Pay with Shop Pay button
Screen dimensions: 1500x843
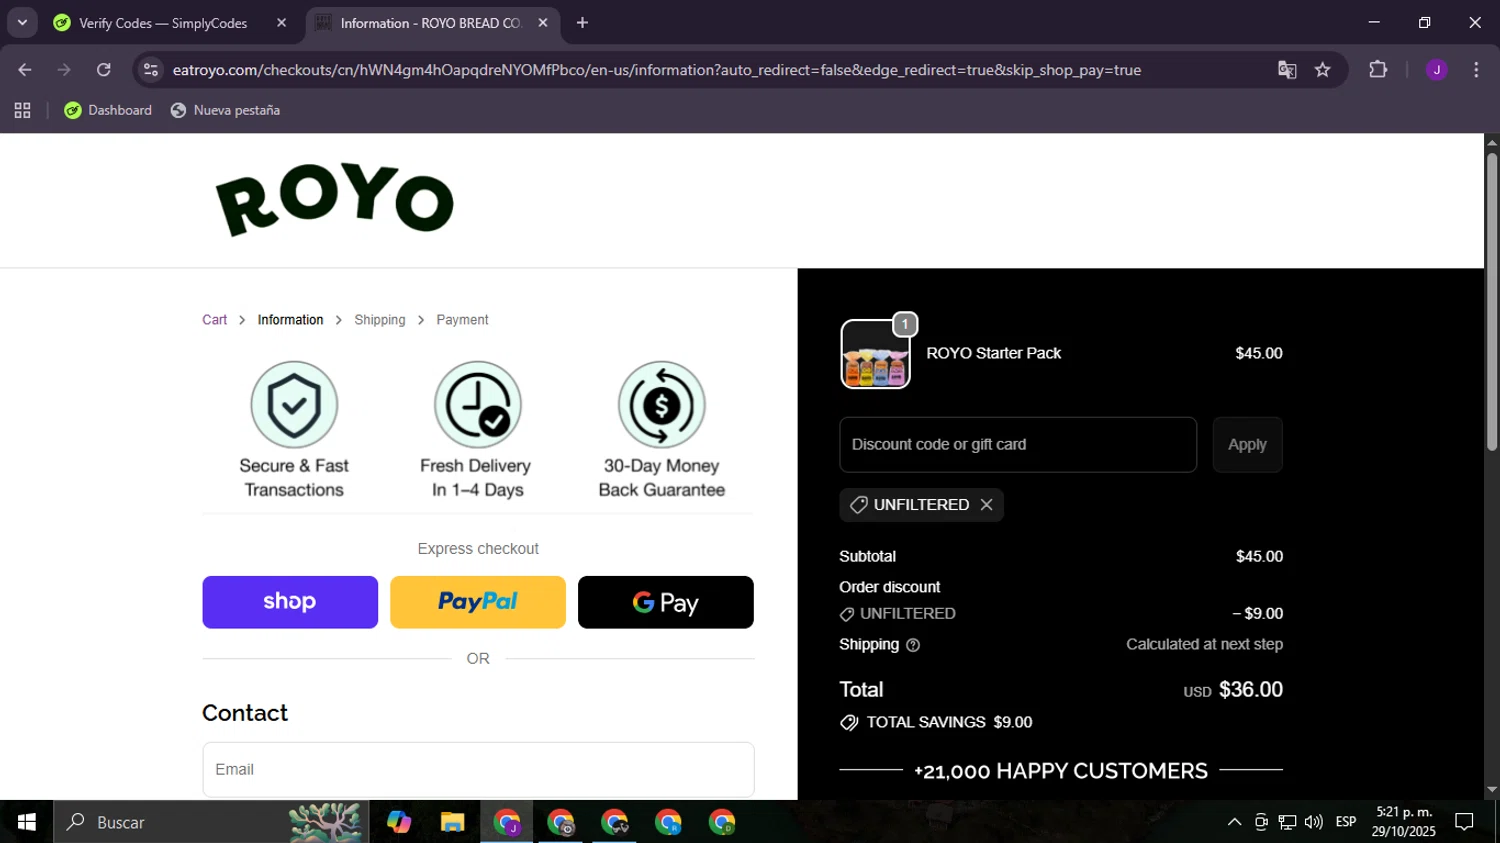coord(290,602)
